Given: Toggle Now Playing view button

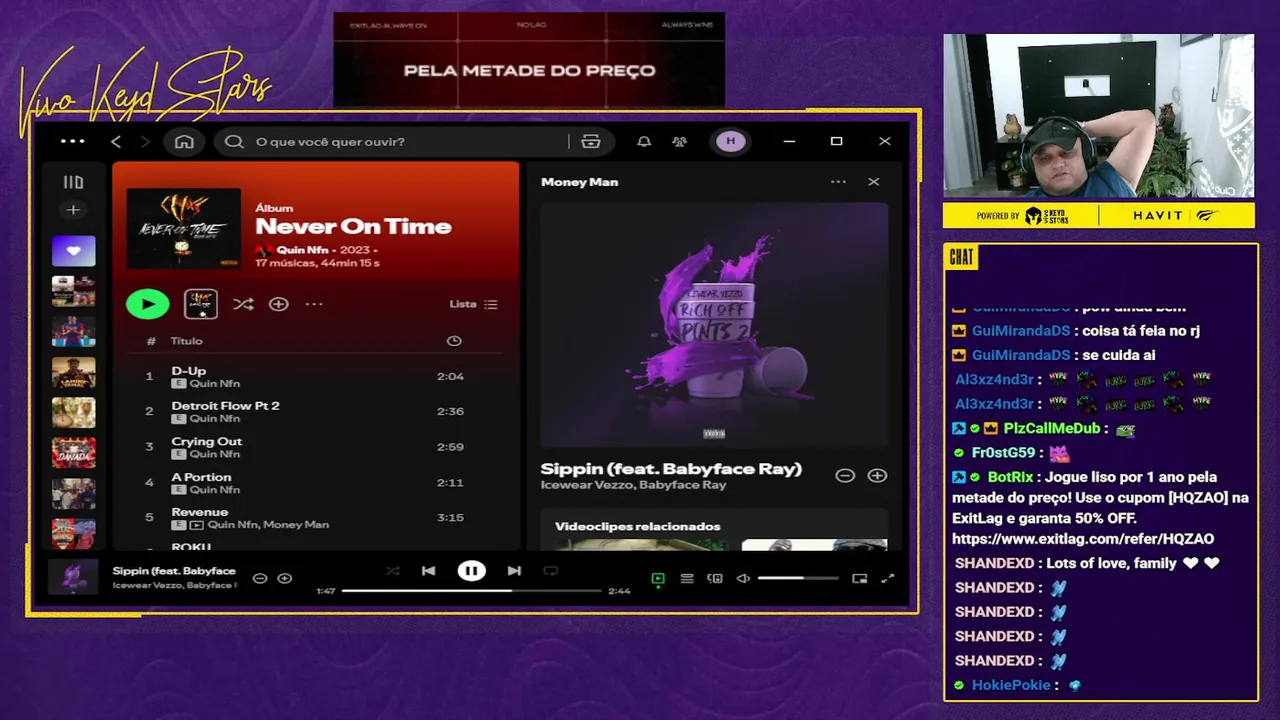Looking at the screenshot, I should [658, 578].
